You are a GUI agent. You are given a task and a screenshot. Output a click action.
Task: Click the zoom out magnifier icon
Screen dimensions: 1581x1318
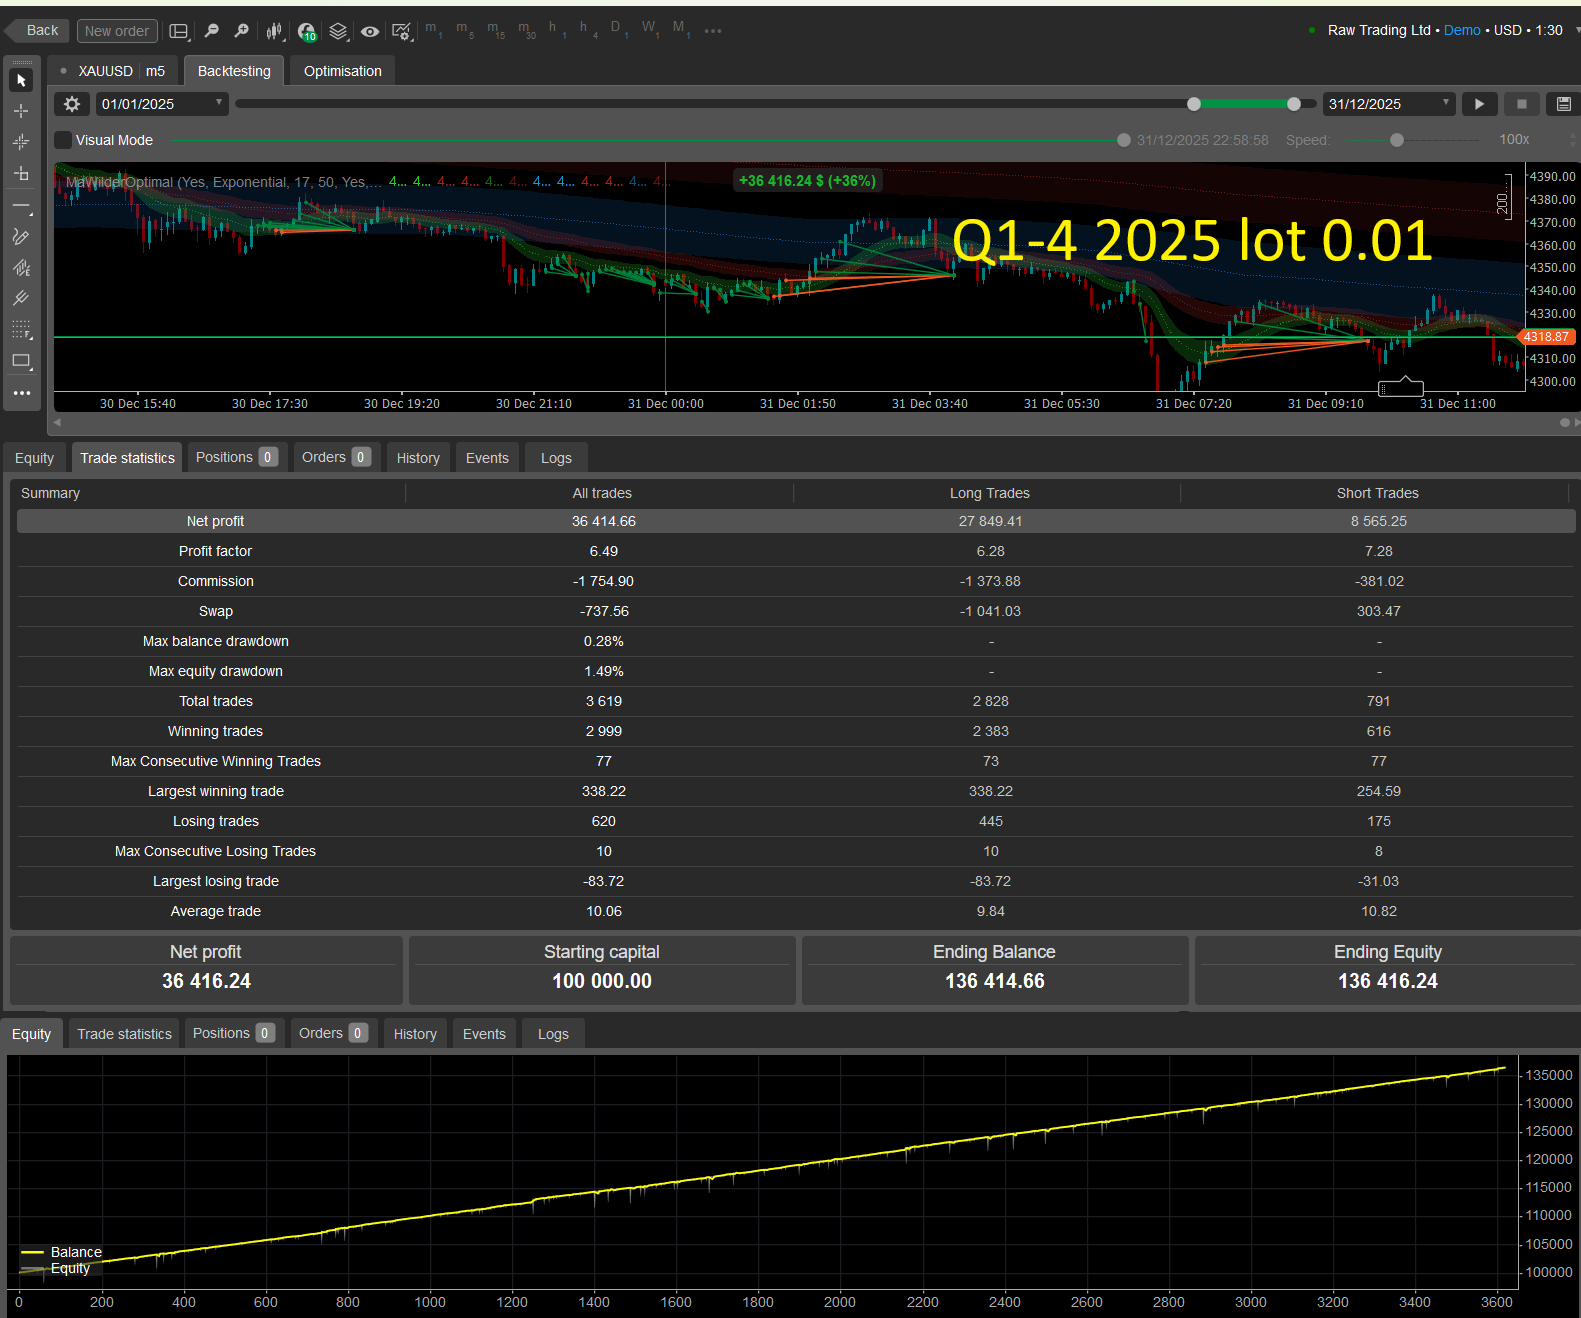pyautogui.click(x=211, y=31)
